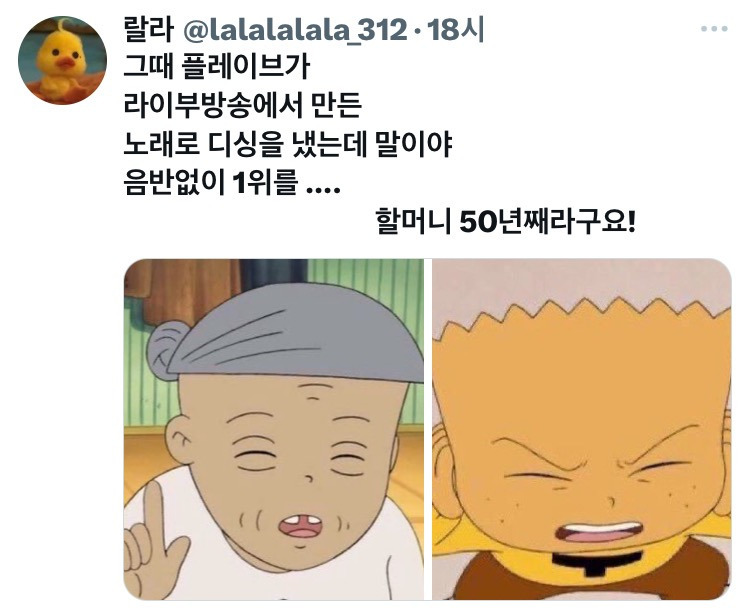Viewport: 750px width, 615px height.
Task: Open the @lalalalala_312 handle link
Action: tap(296, 30)
